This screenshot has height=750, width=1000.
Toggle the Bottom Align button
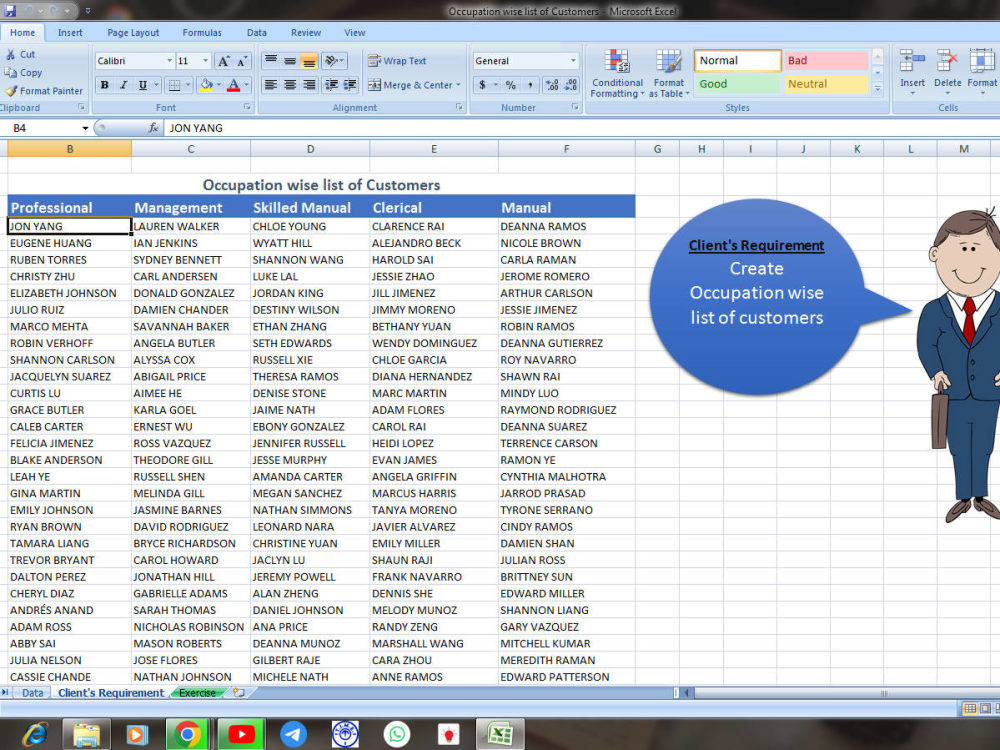pos(309,61)
